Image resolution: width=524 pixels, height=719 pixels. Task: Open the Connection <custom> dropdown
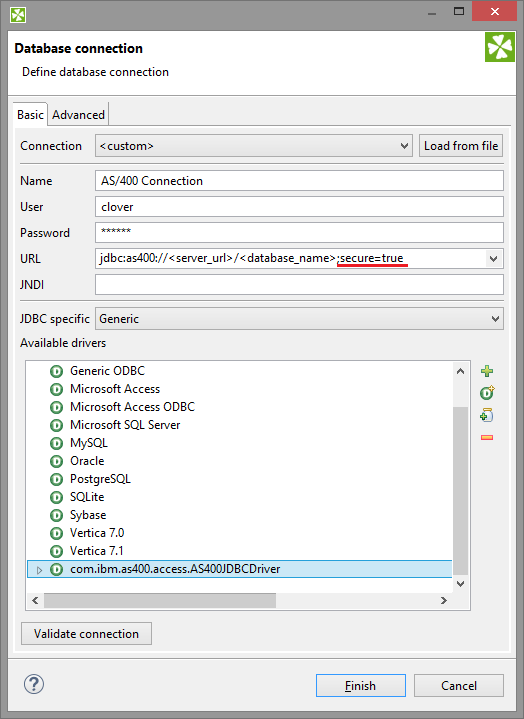pos(254,146)
